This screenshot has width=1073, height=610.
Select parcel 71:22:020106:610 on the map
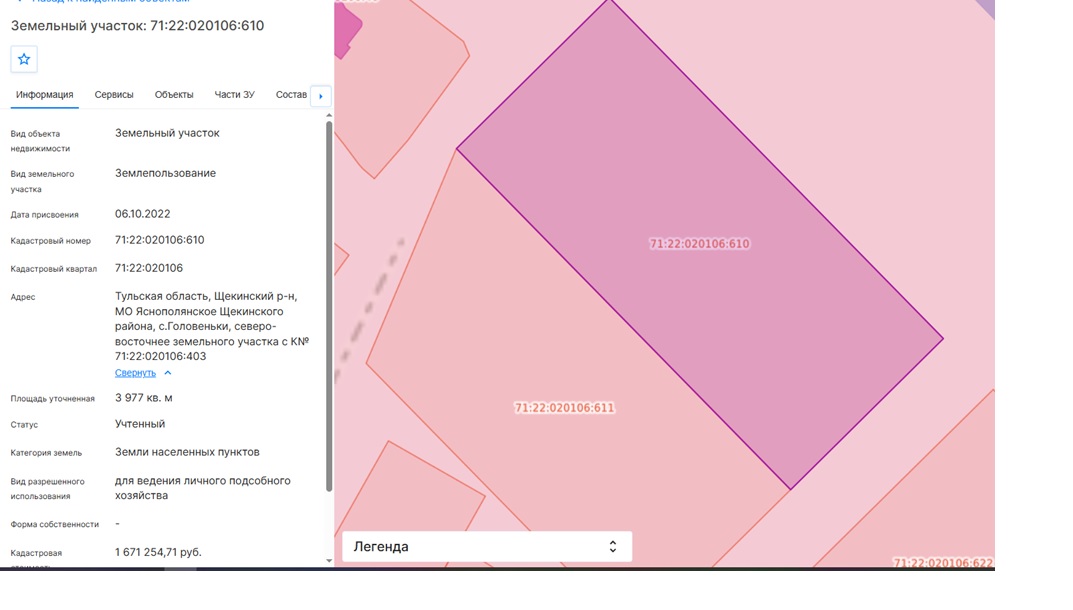point(699,244)
